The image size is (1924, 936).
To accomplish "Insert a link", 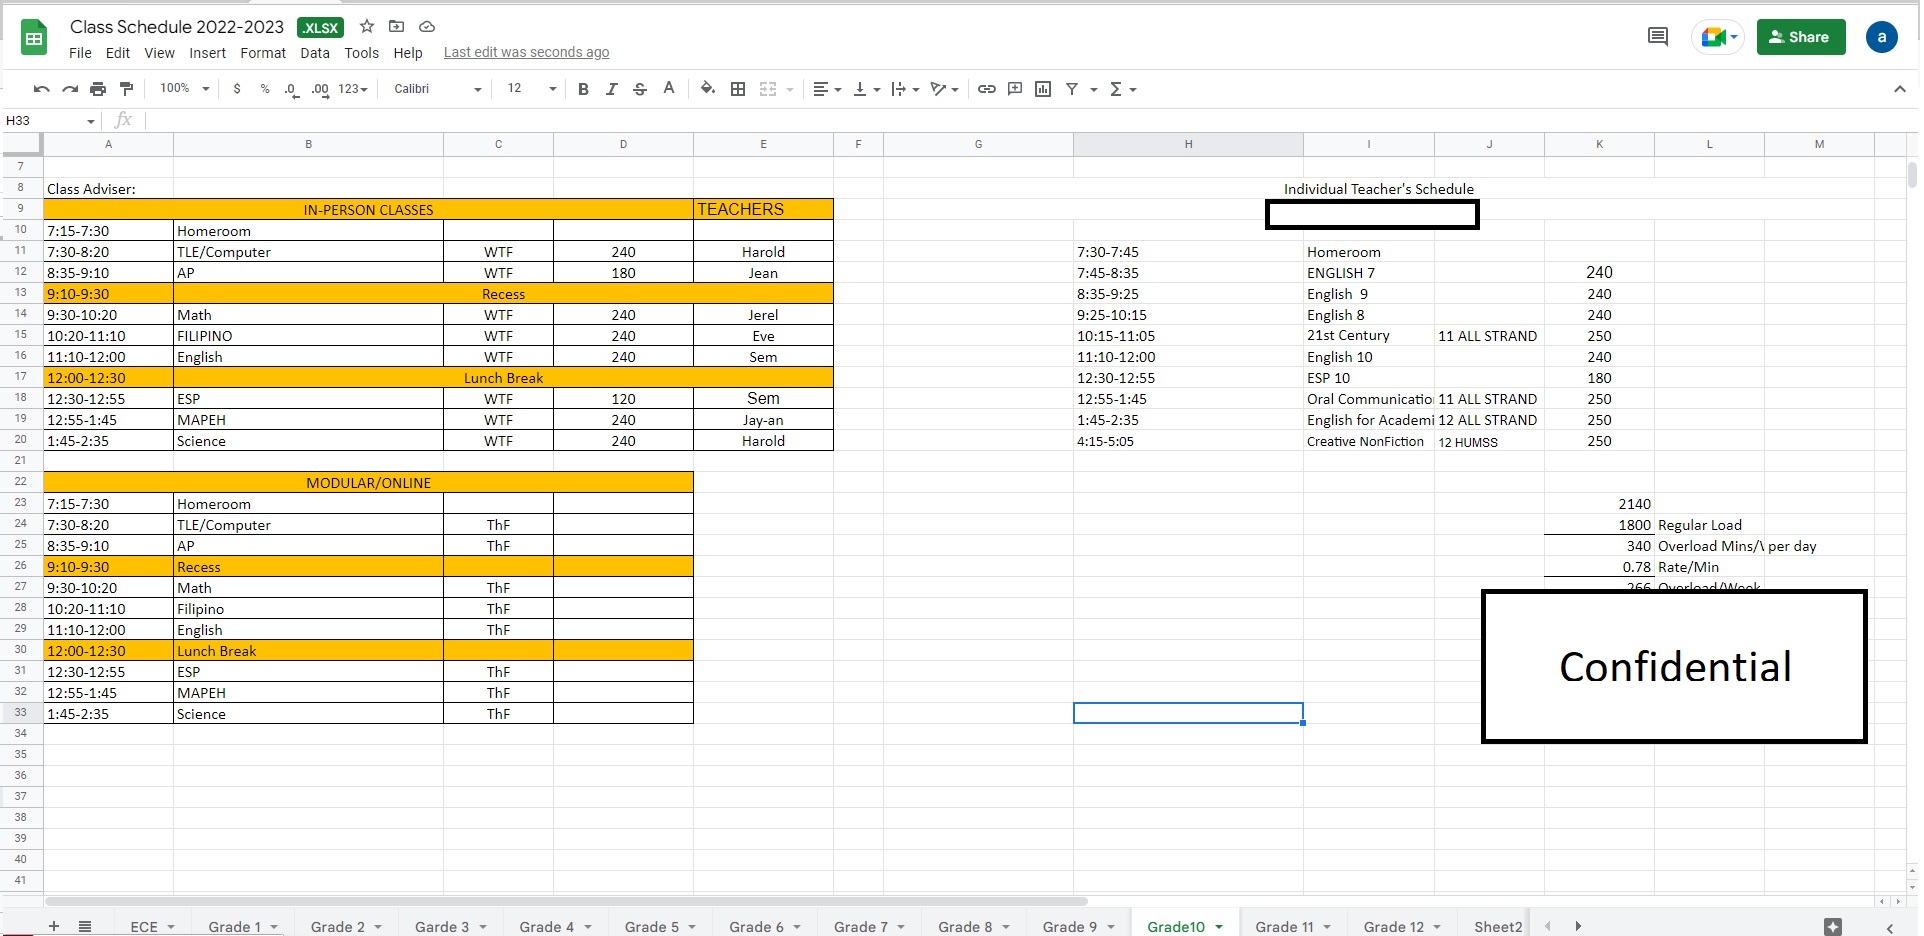I will tap(987, 89).
